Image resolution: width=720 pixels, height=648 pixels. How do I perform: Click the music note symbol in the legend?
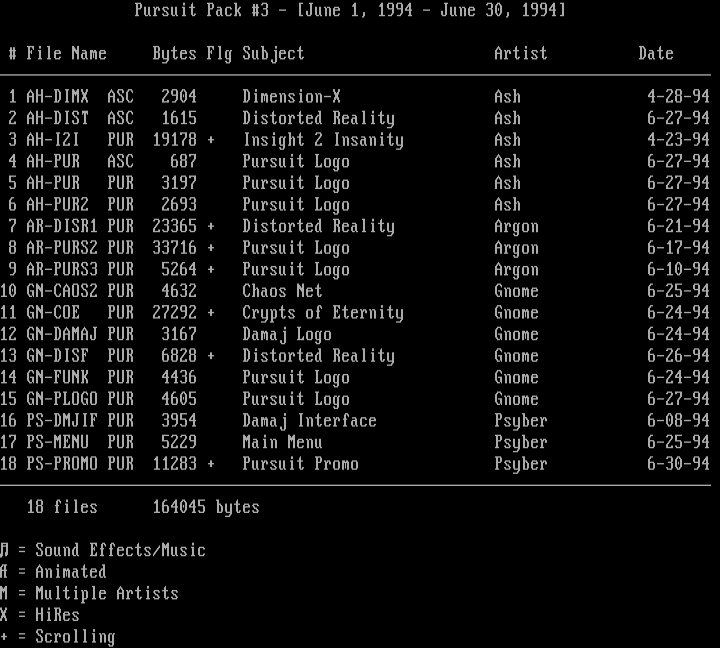[5, 550]
